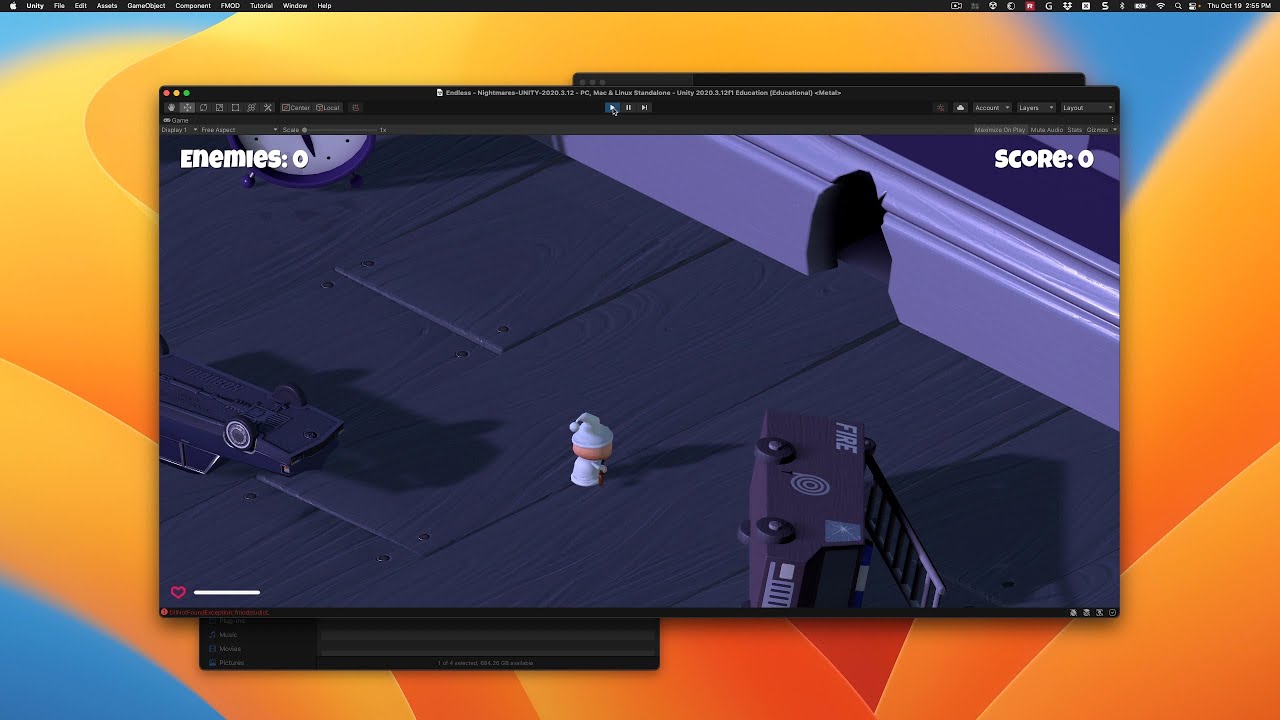Open the custom editor tools icon
Image resolution: width=1280 pixels, height=720 pixels.
pyautogui.click(x=267, y=108)
